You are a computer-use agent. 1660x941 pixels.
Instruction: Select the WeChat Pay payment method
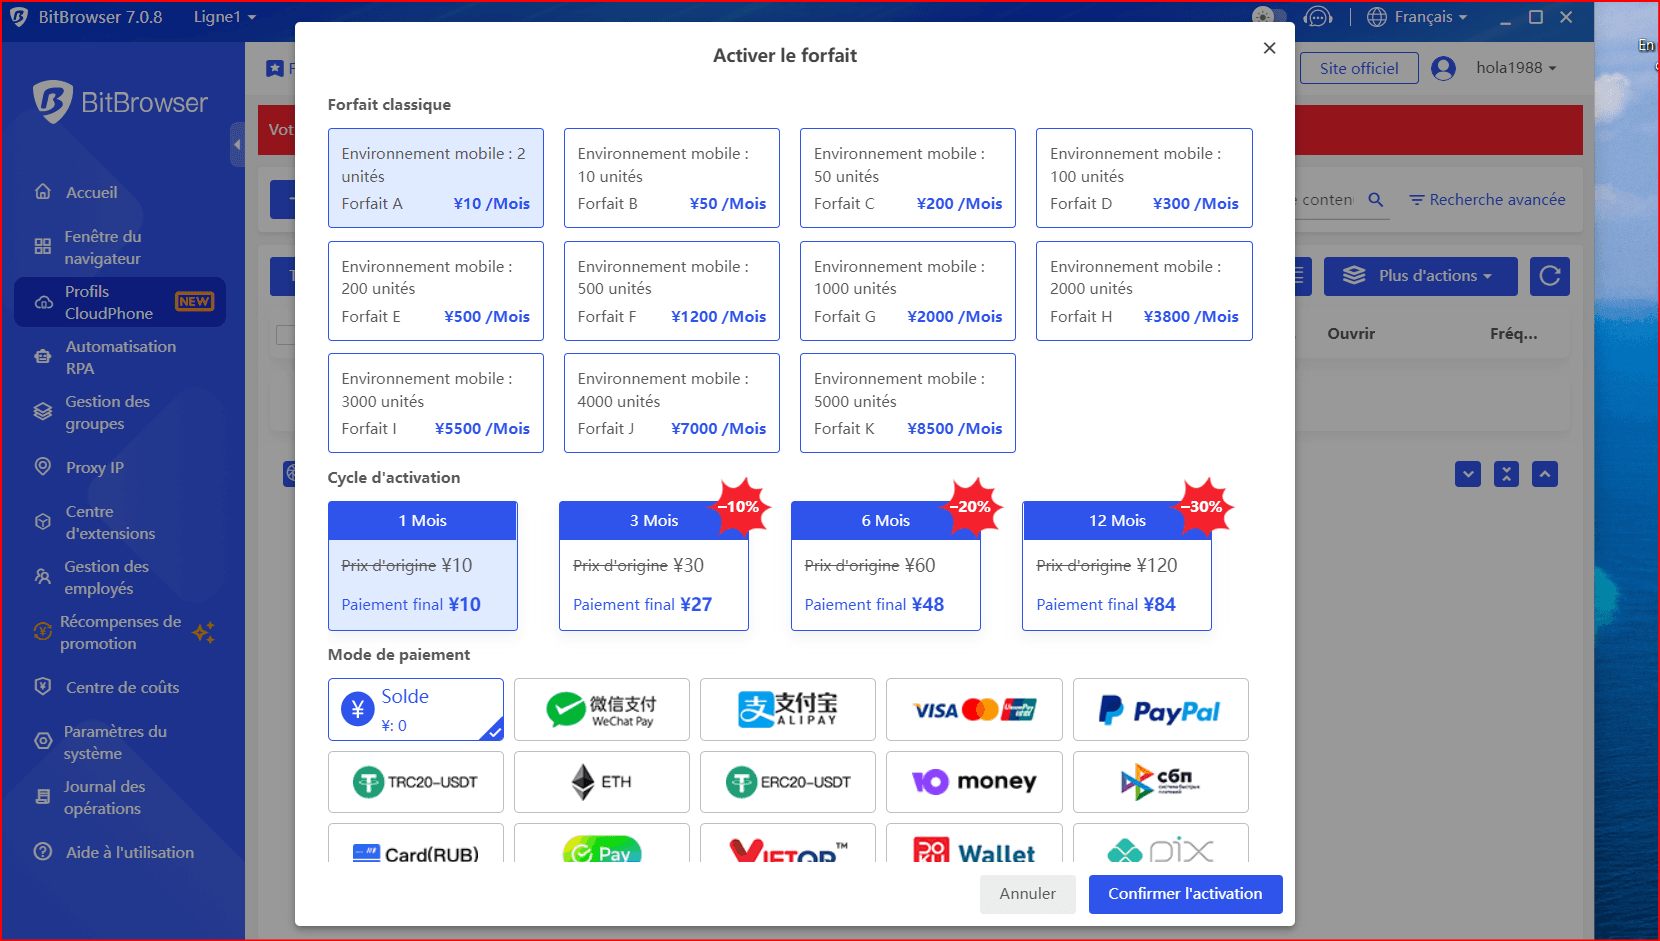601,710
